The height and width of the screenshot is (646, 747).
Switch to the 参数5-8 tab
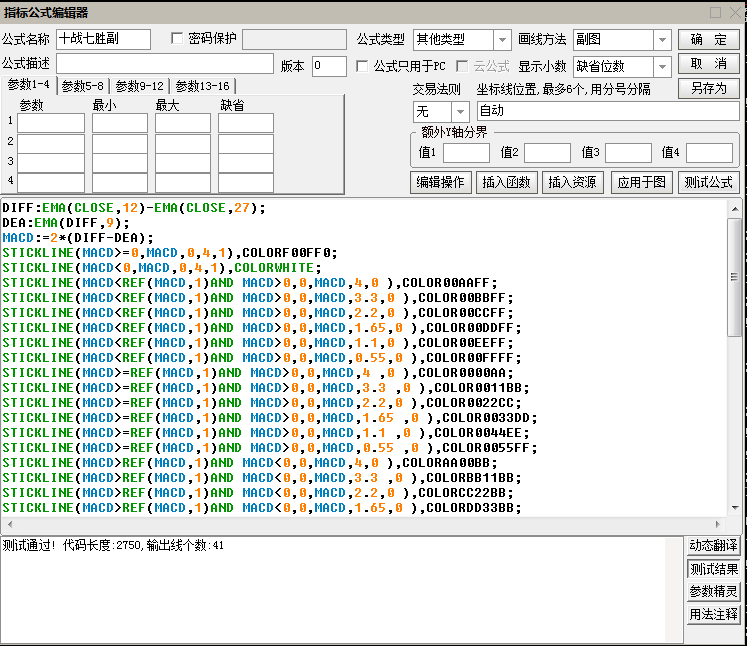coord(83,86)
